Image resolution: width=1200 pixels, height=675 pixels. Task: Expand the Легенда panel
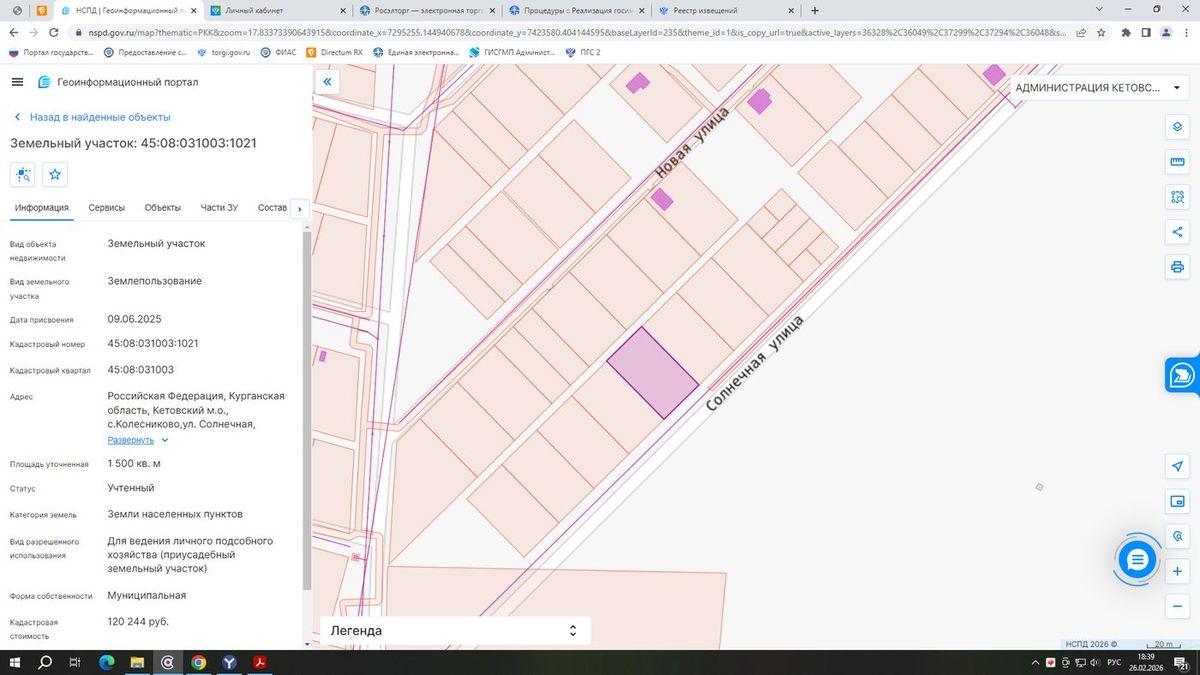(x=455, y=630)
